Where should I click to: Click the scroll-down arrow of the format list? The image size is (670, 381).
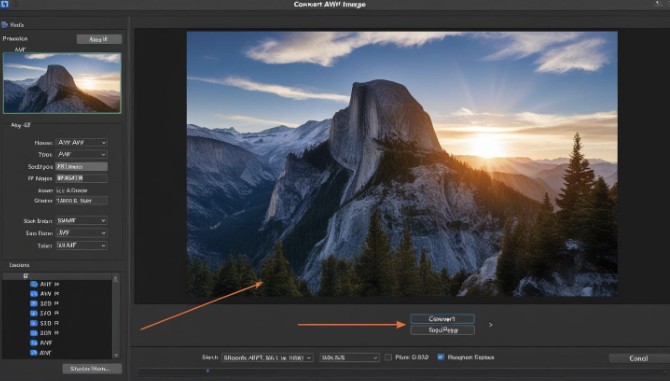click(x=115, y=355)
